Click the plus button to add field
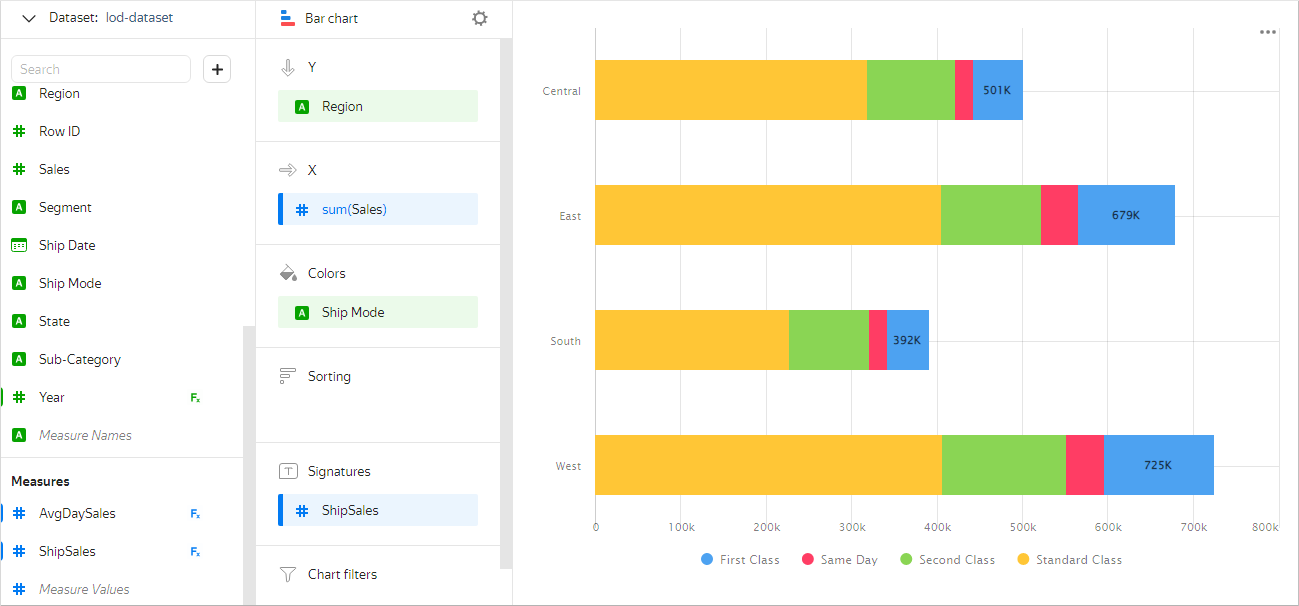Viewport: 1299px width, 606px height. [217, 69]
